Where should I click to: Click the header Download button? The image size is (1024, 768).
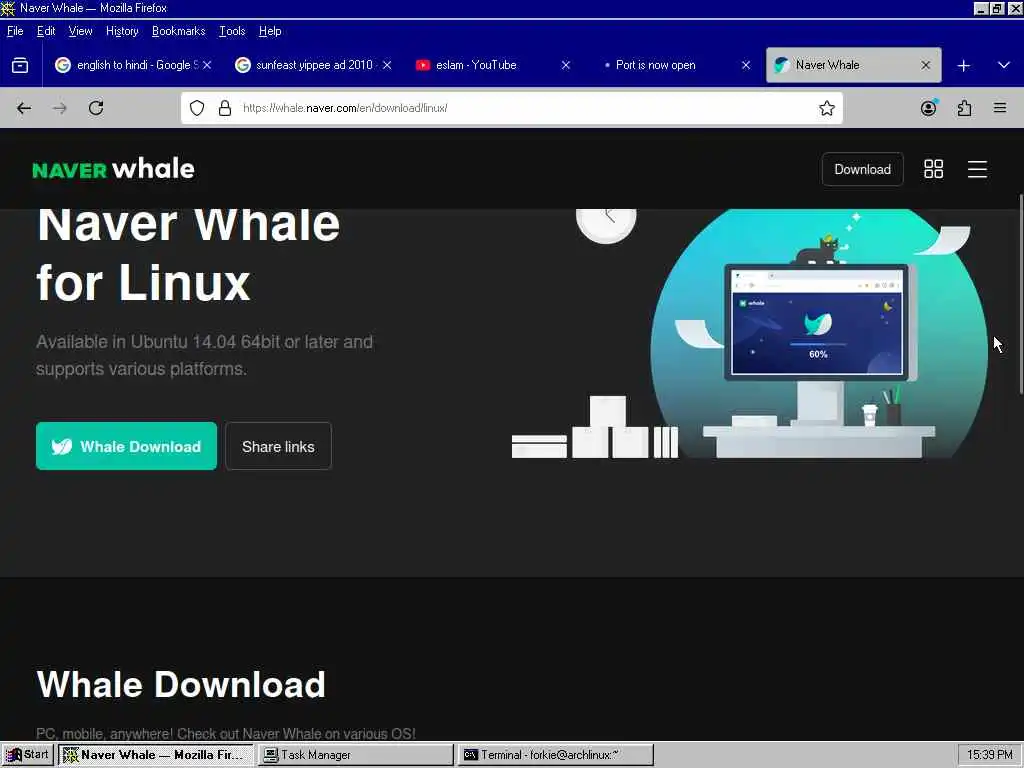pyautogui.click(x=862, y=169)
